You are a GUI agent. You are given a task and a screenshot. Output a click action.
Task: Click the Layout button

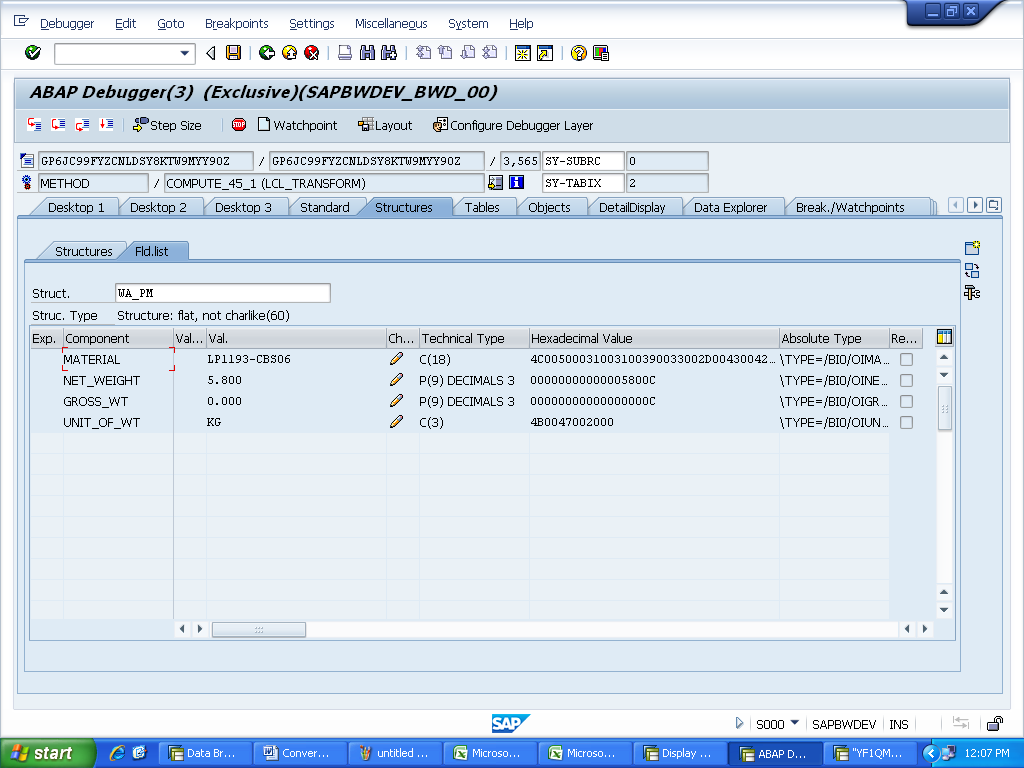coord(385,125)
